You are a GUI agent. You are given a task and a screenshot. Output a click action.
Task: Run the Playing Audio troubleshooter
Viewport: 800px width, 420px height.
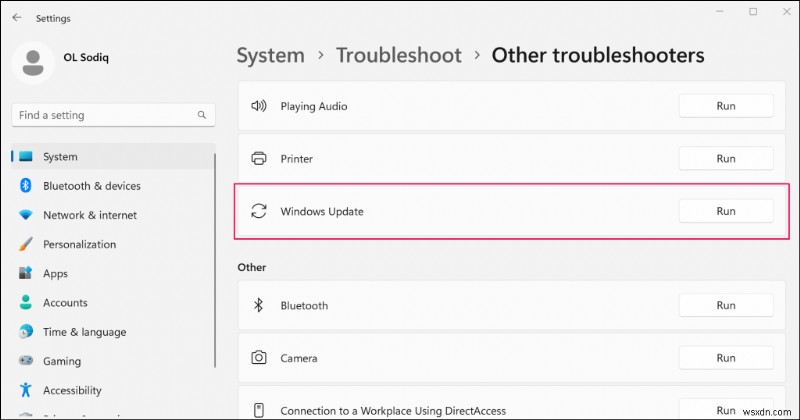pyautogui.click(x=726, y=106)
